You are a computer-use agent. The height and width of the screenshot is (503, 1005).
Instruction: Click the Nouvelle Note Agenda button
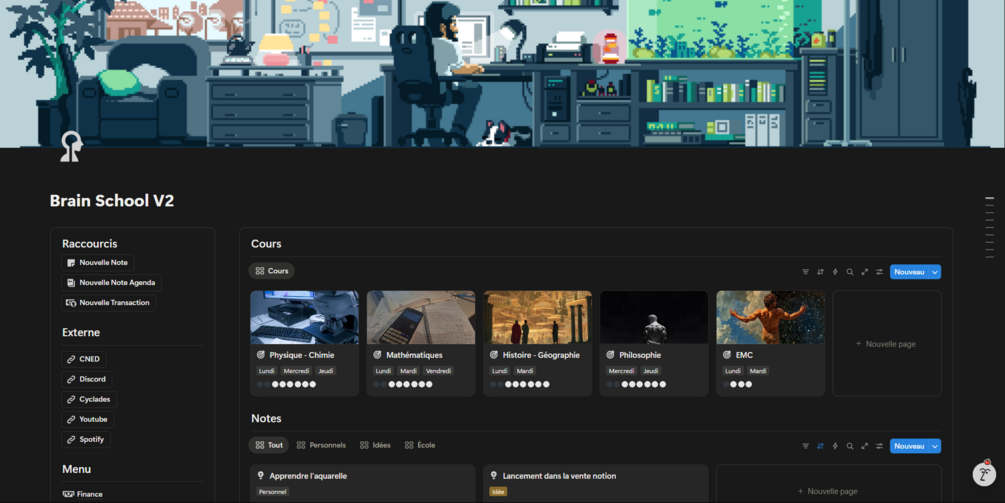pos(112,283)
